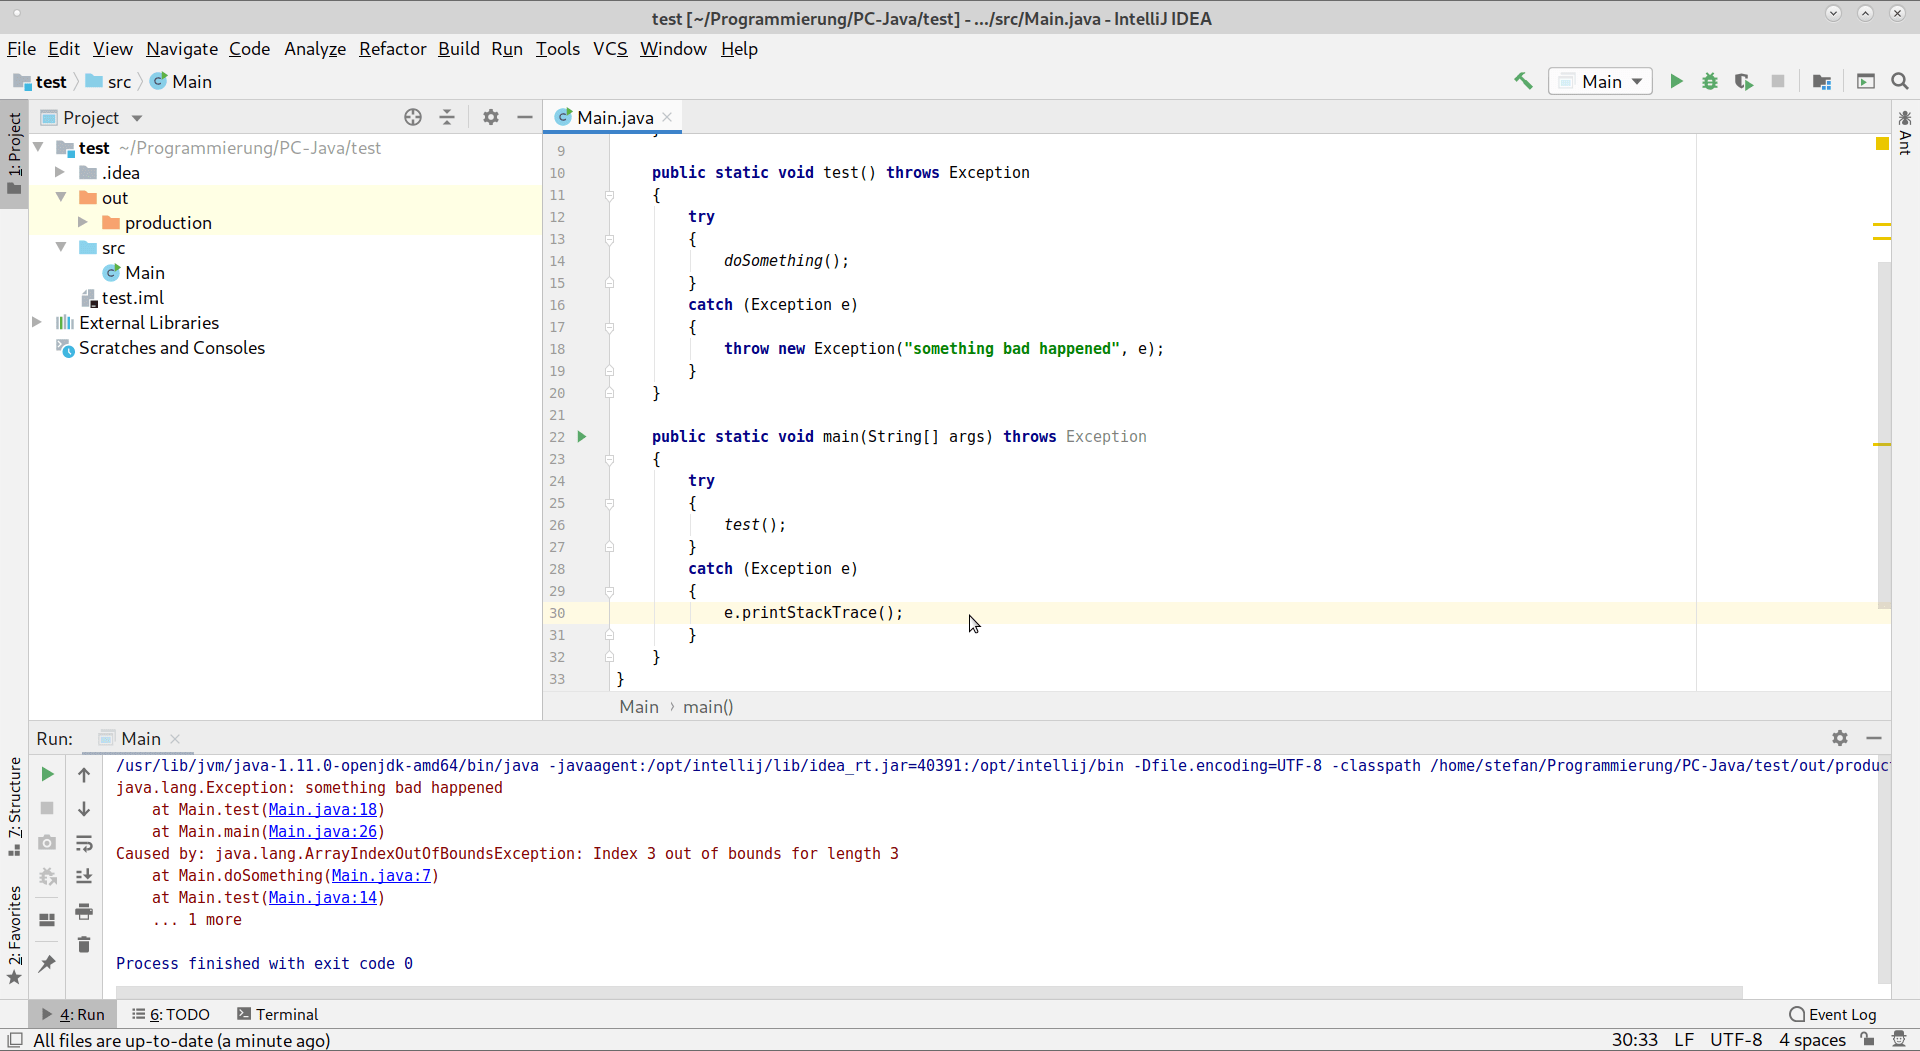
Task: Close the Main.java editor tab
Action: pos(667,117)
